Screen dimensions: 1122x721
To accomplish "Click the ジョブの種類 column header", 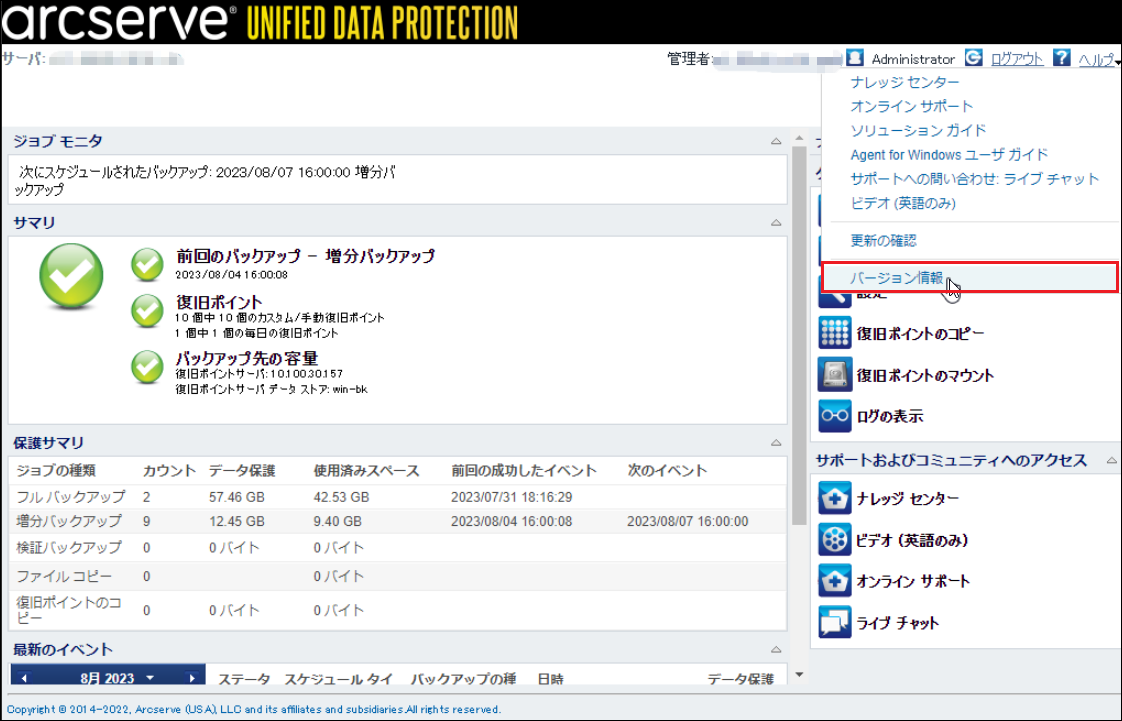I will click(x=56, y=471).
